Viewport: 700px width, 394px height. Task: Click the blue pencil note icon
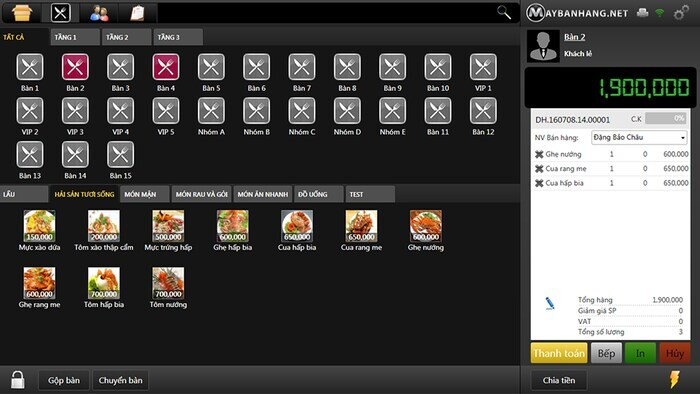point(550,303)
